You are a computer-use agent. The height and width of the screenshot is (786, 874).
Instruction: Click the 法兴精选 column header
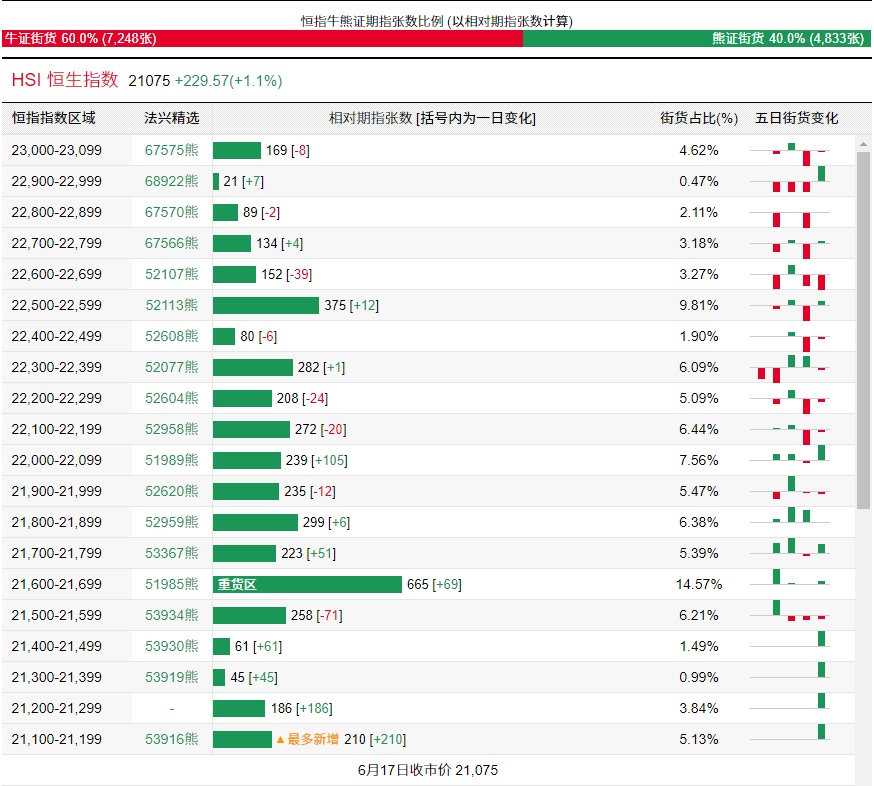pos(172,118)
